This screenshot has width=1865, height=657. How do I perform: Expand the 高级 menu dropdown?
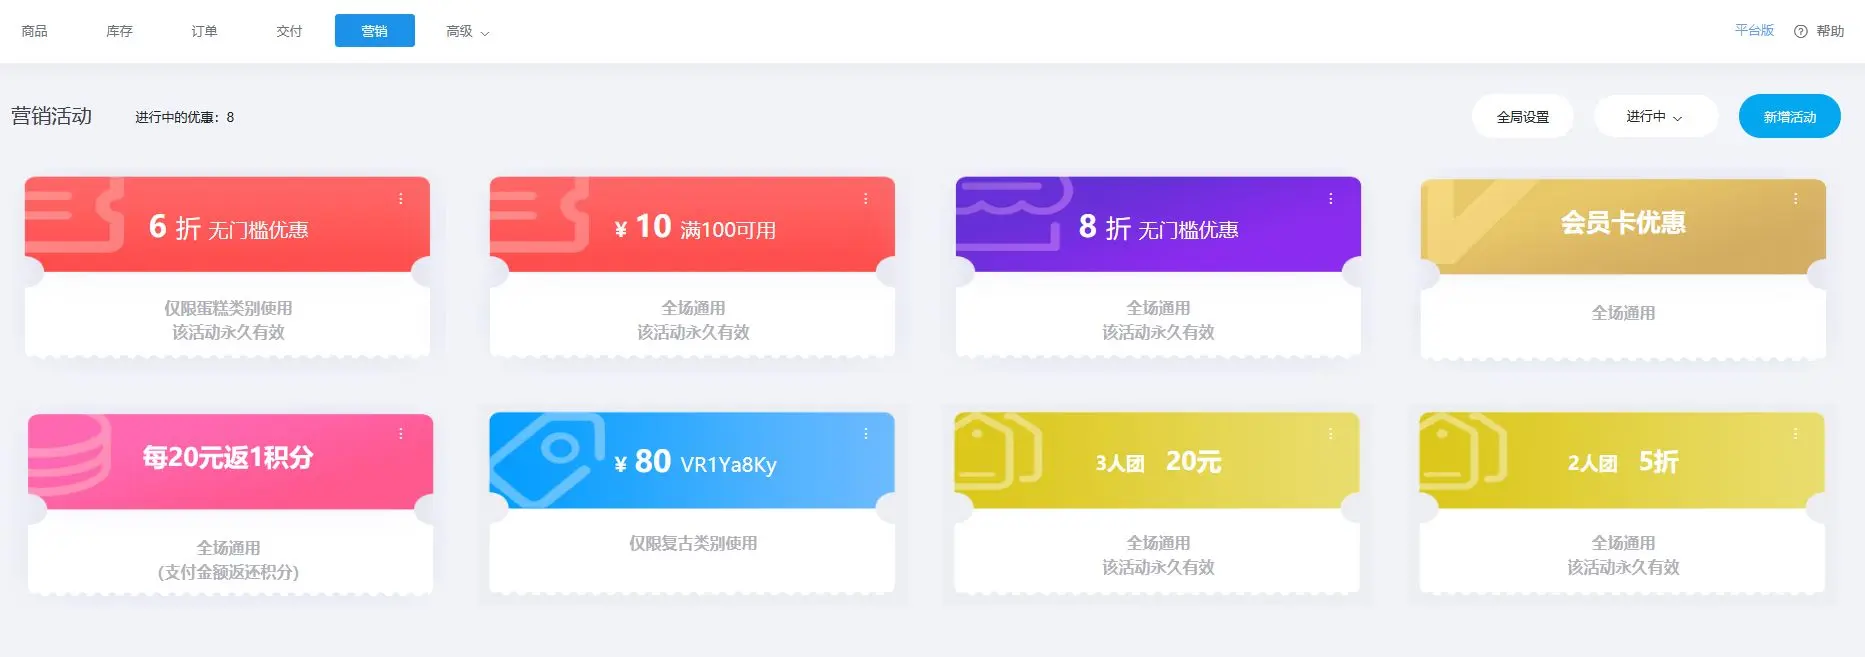coord(467,32)
